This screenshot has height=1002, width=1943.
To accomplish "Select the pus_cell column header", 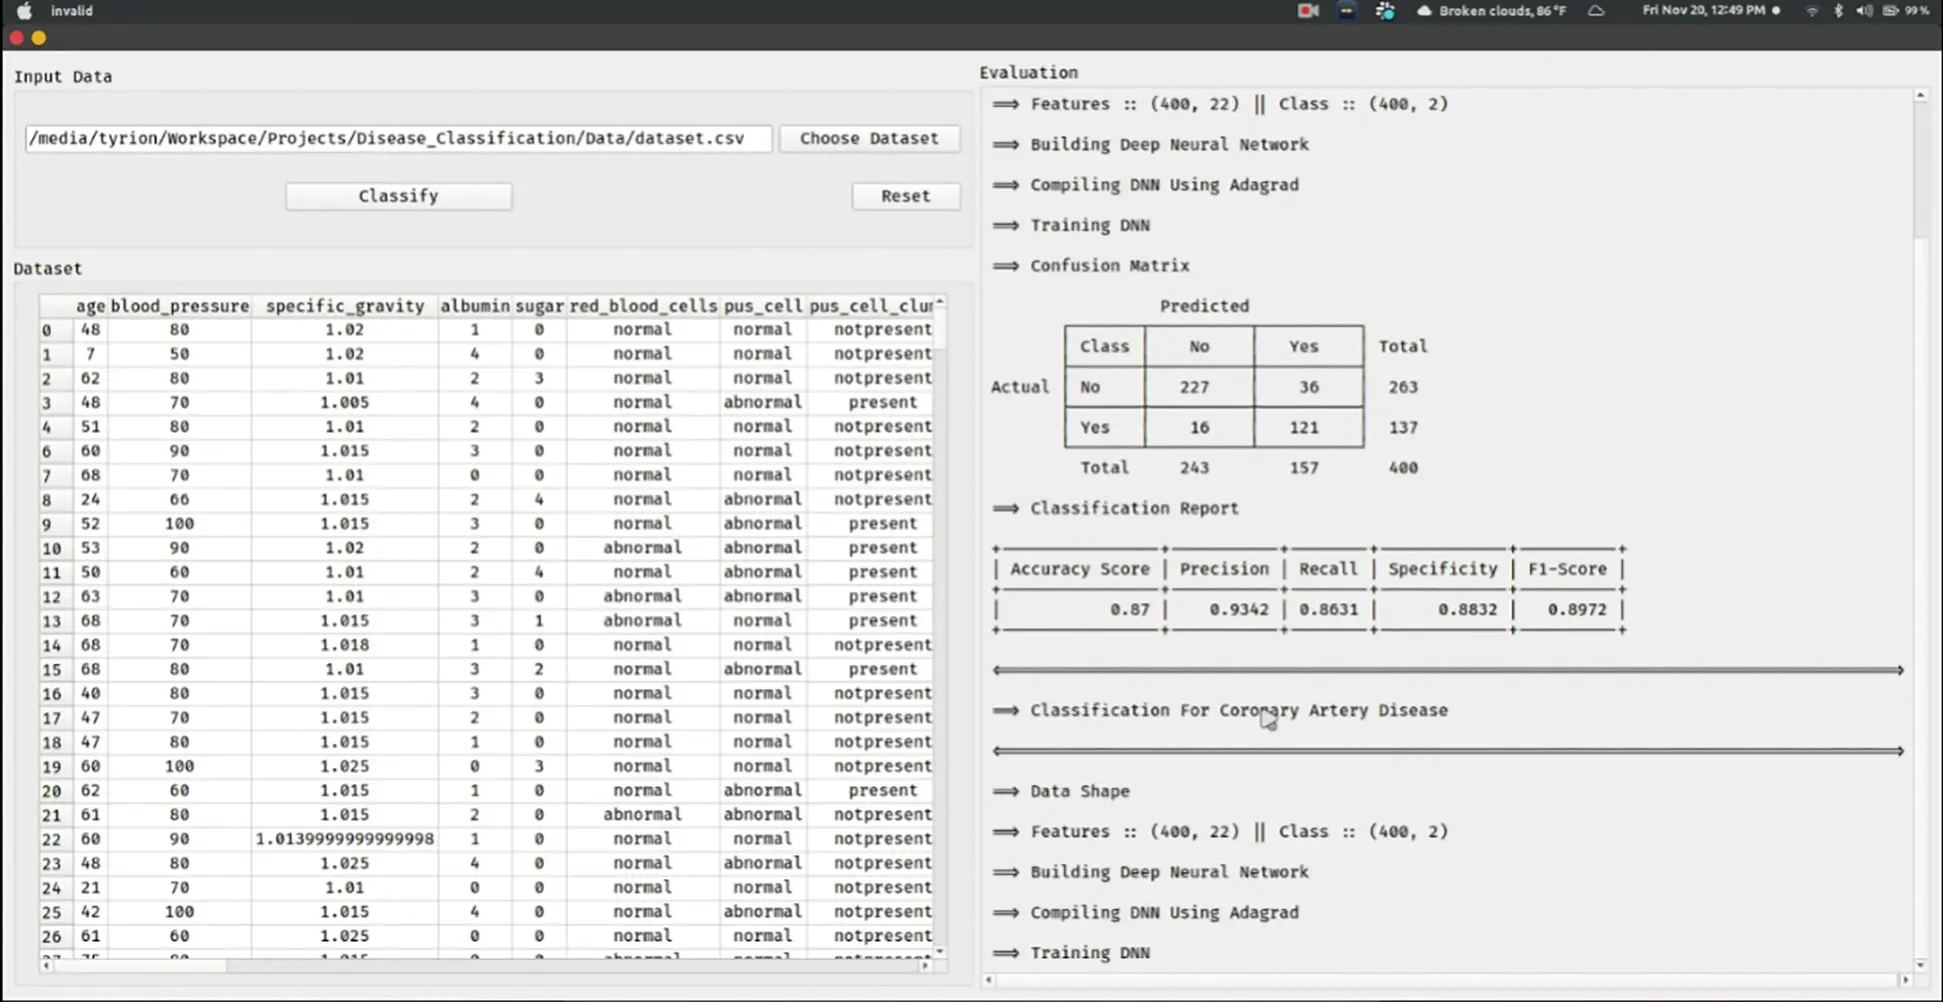I will click(763, 306).
